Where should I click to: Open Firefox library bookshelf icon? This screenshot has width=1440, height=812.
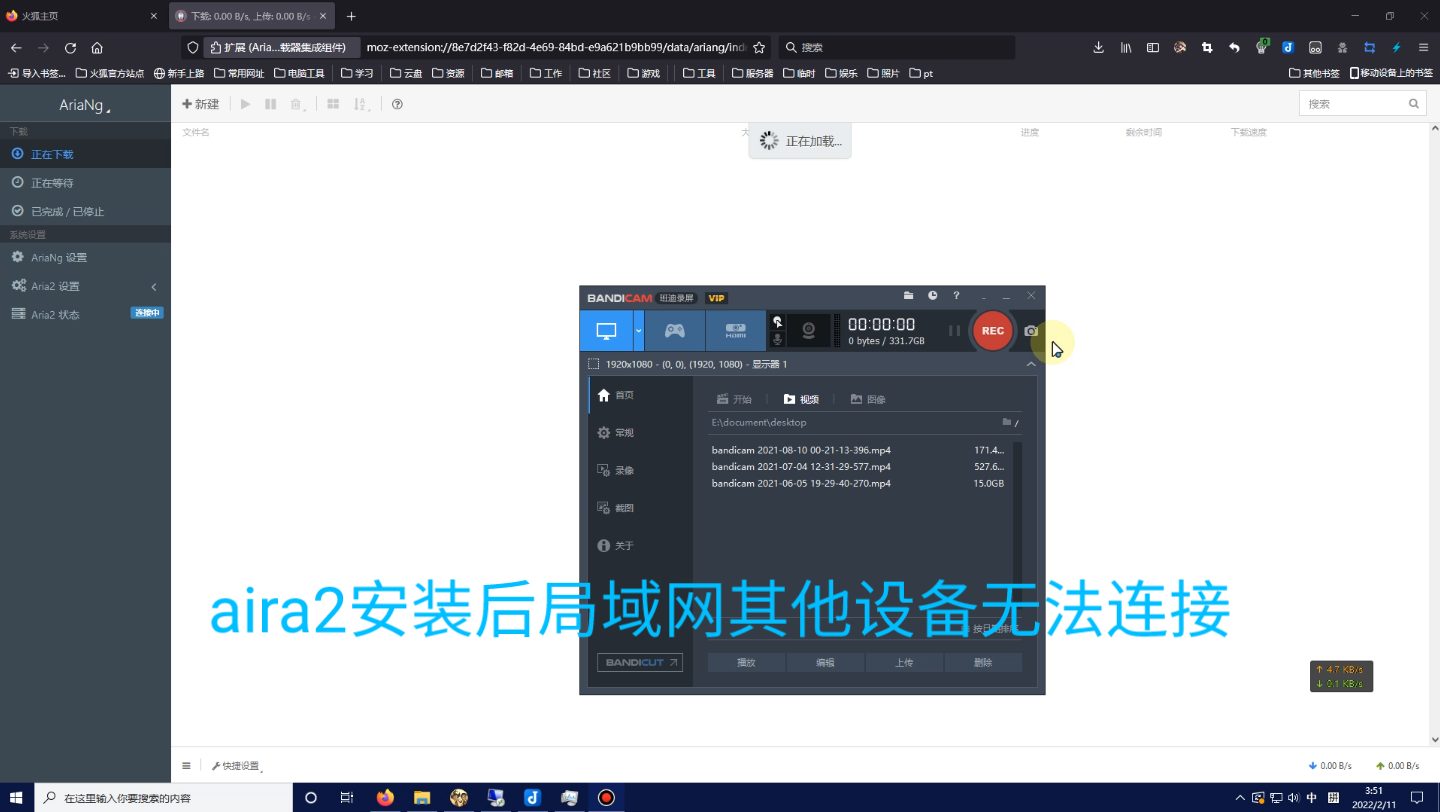(x=1126, y=47)
